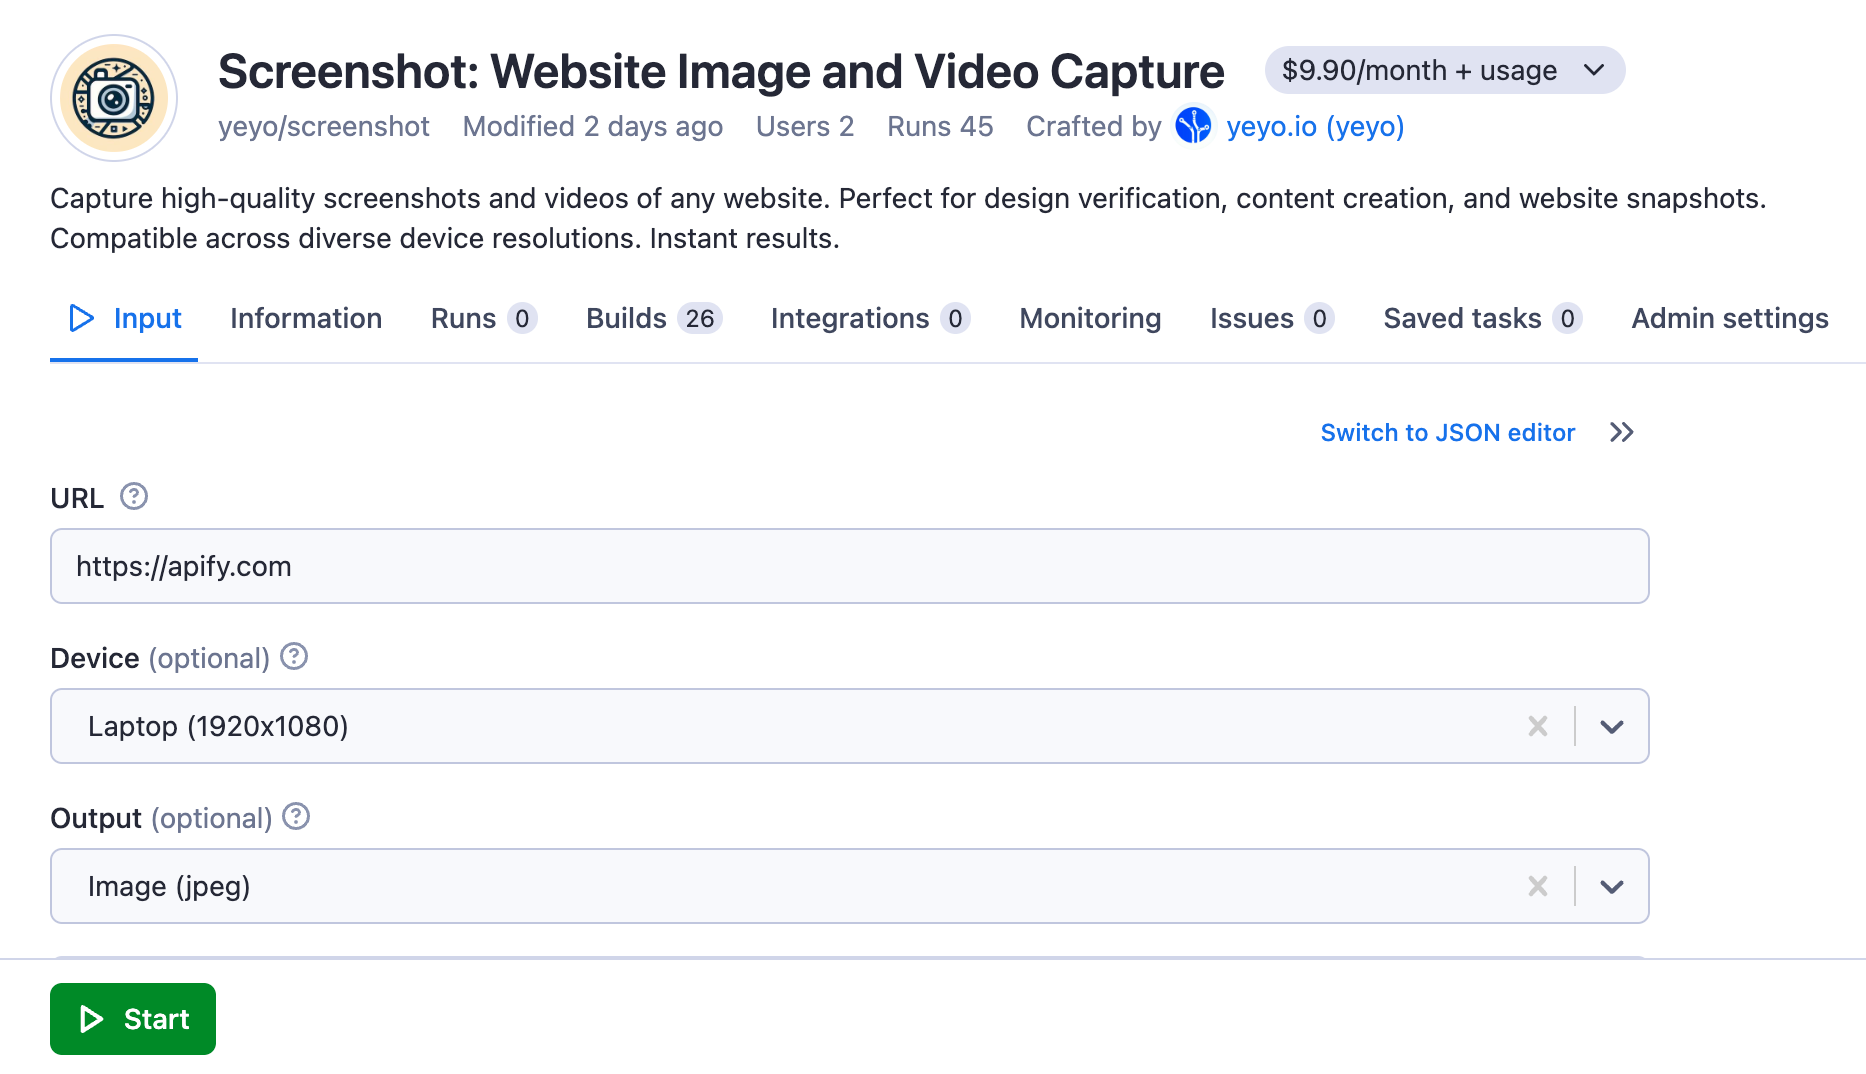Open the pricing dropdown showing $9.90/month + usage
The image size is (1866, 1074).
point(1592,70)
